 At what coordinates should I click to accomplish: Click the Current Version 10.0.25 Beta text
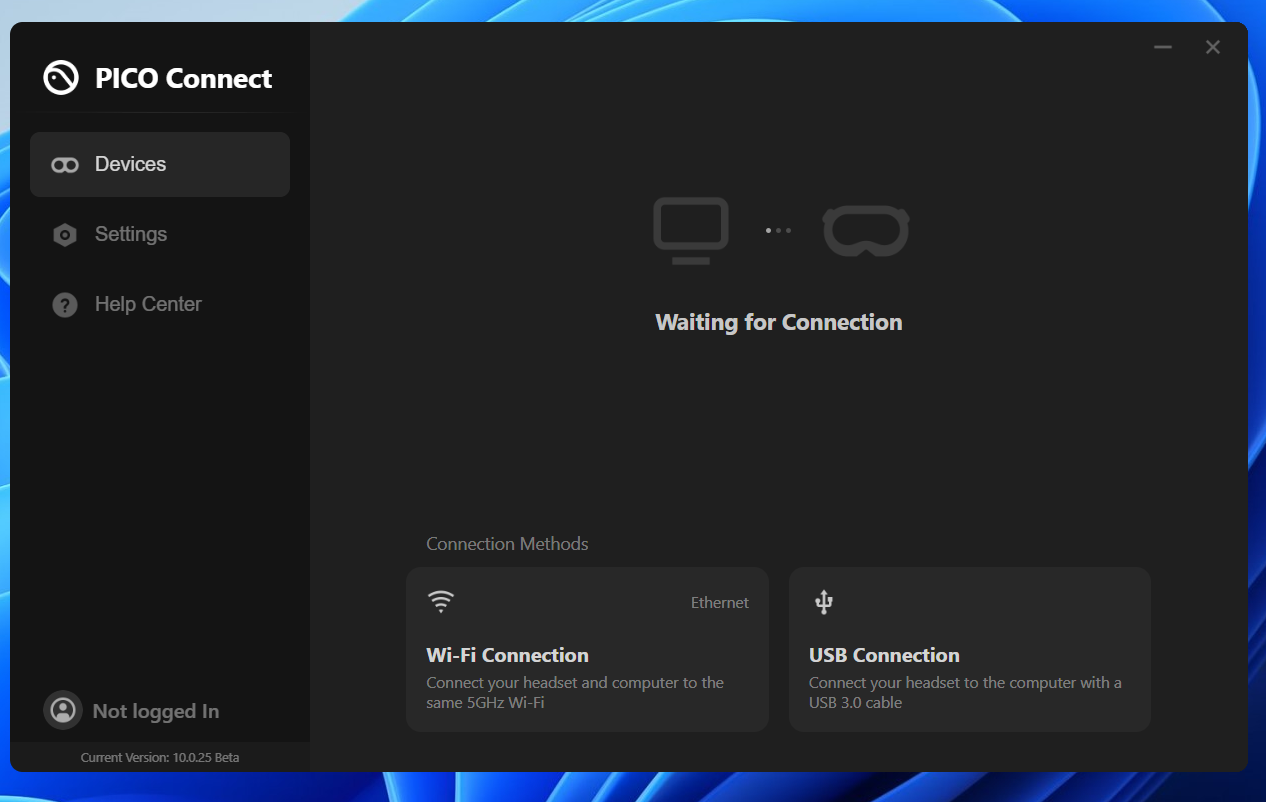160,757
